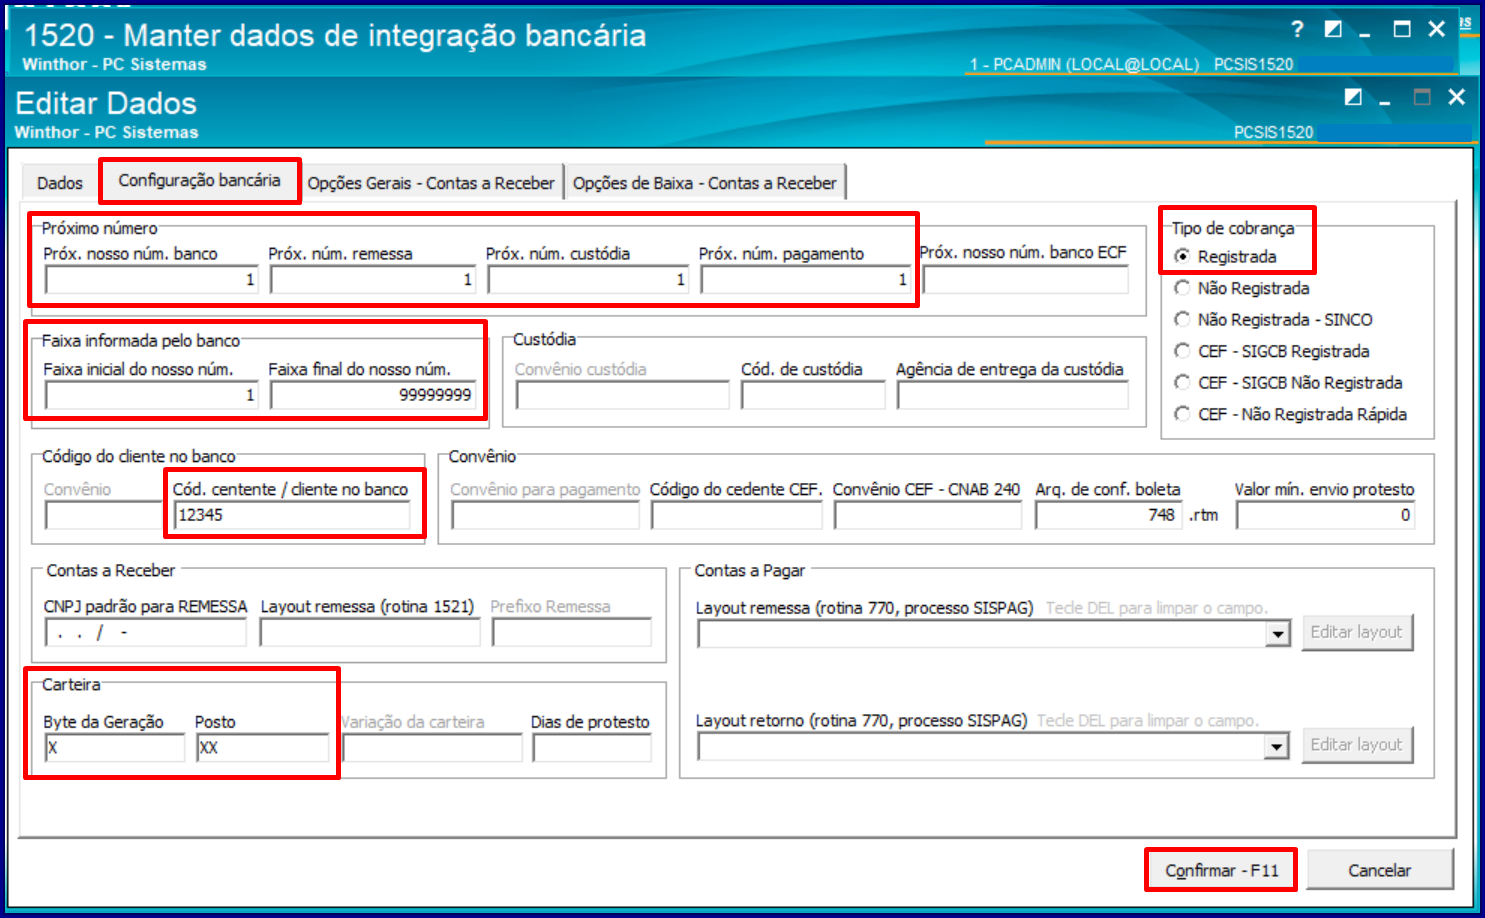Click the PCADMIN (LOCAL@LOCAL) user label

[1084, 64]
